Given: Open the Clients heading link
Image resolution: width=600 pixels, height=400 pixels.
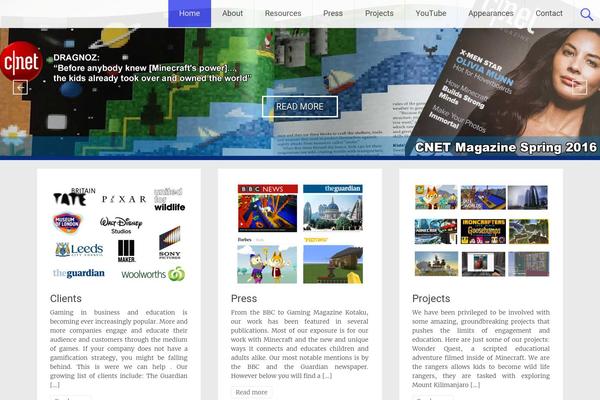Looking at the screenshot, I should point(66,299).
